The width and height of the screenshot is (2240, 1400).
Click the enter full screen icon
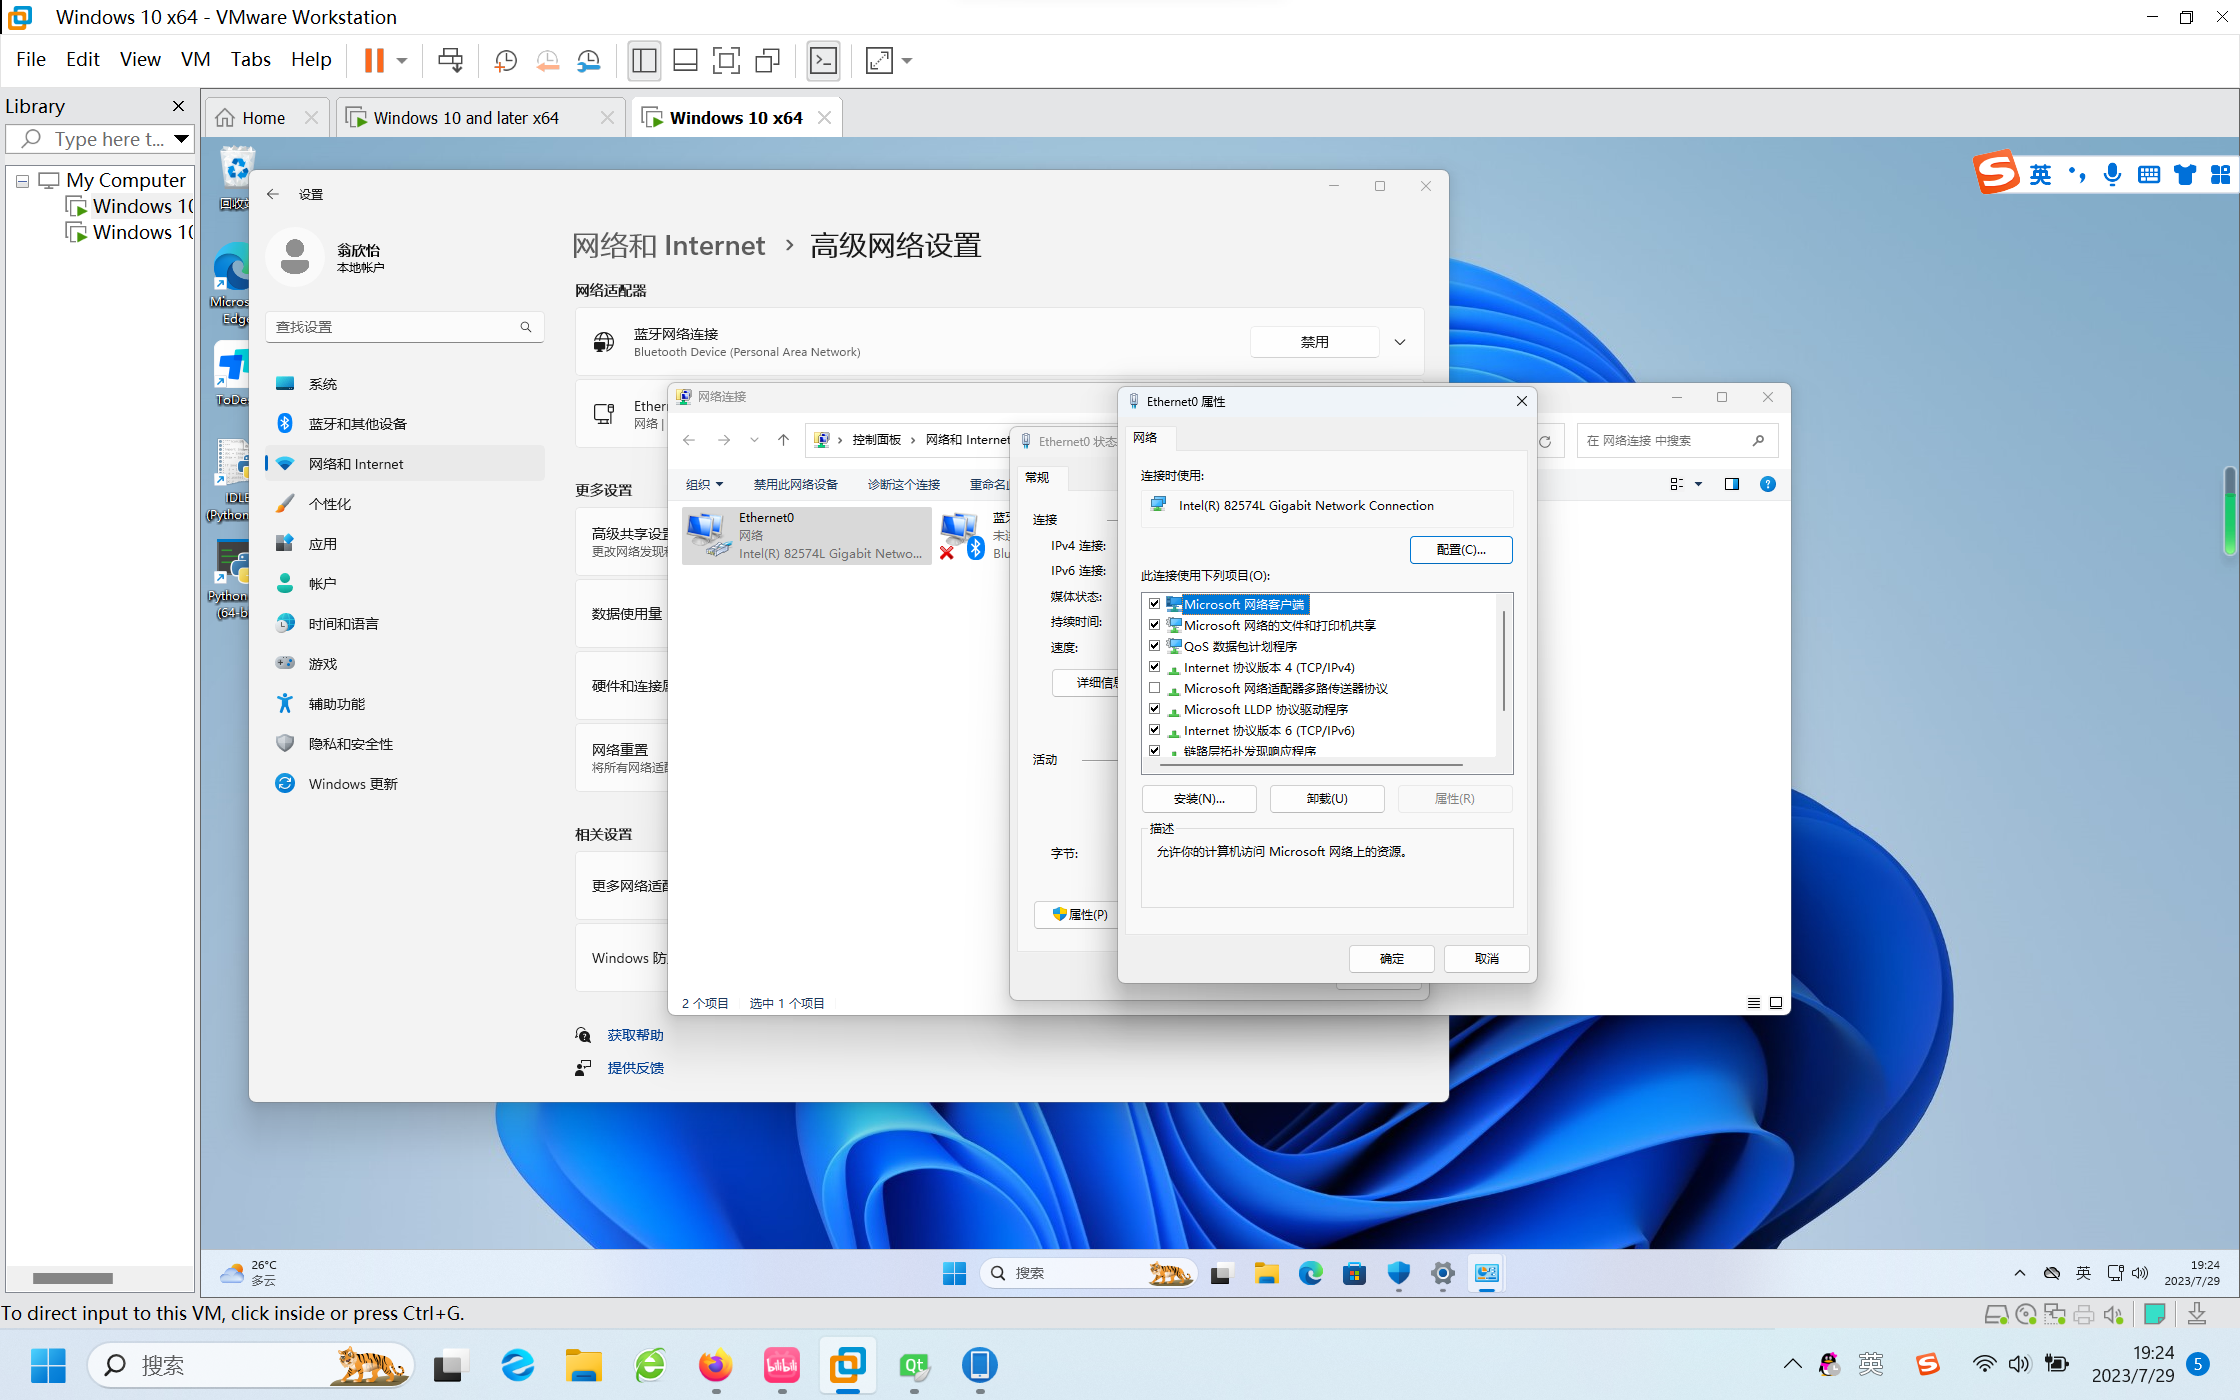[x=726, y=61]
